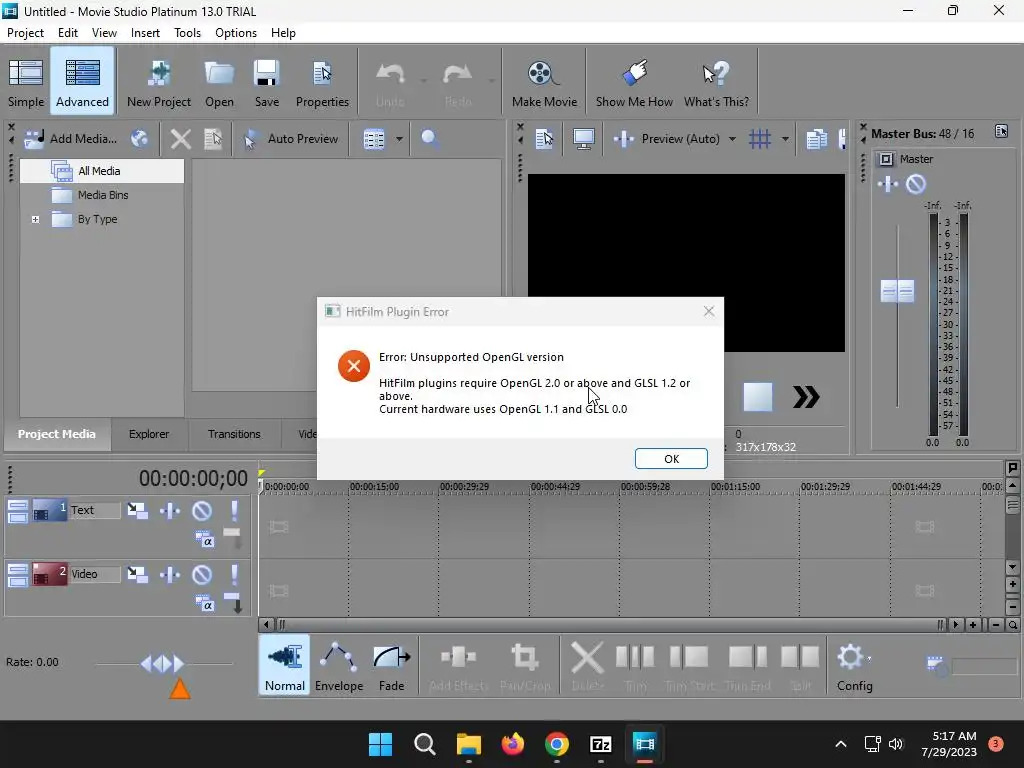Toggle compositing mode on the Video track
Image resolution: width=1024 pixels, height=768 pixels.
click(x=204, y=603)
